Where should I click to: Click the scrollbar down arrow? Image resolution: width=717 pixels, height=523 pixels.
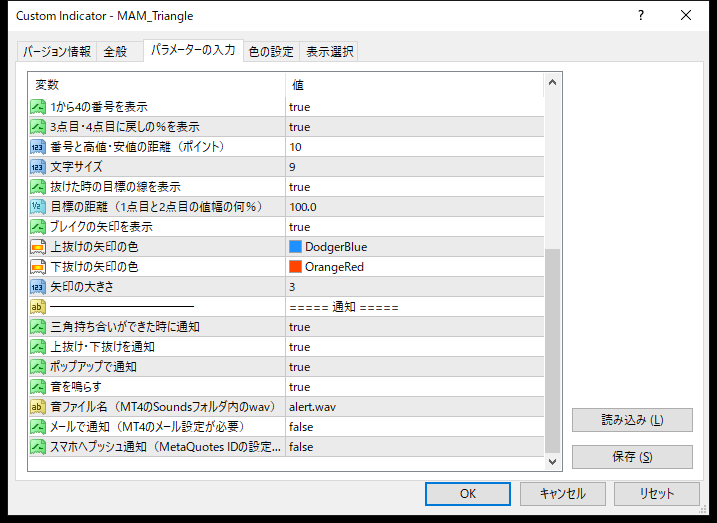[552, 462]
